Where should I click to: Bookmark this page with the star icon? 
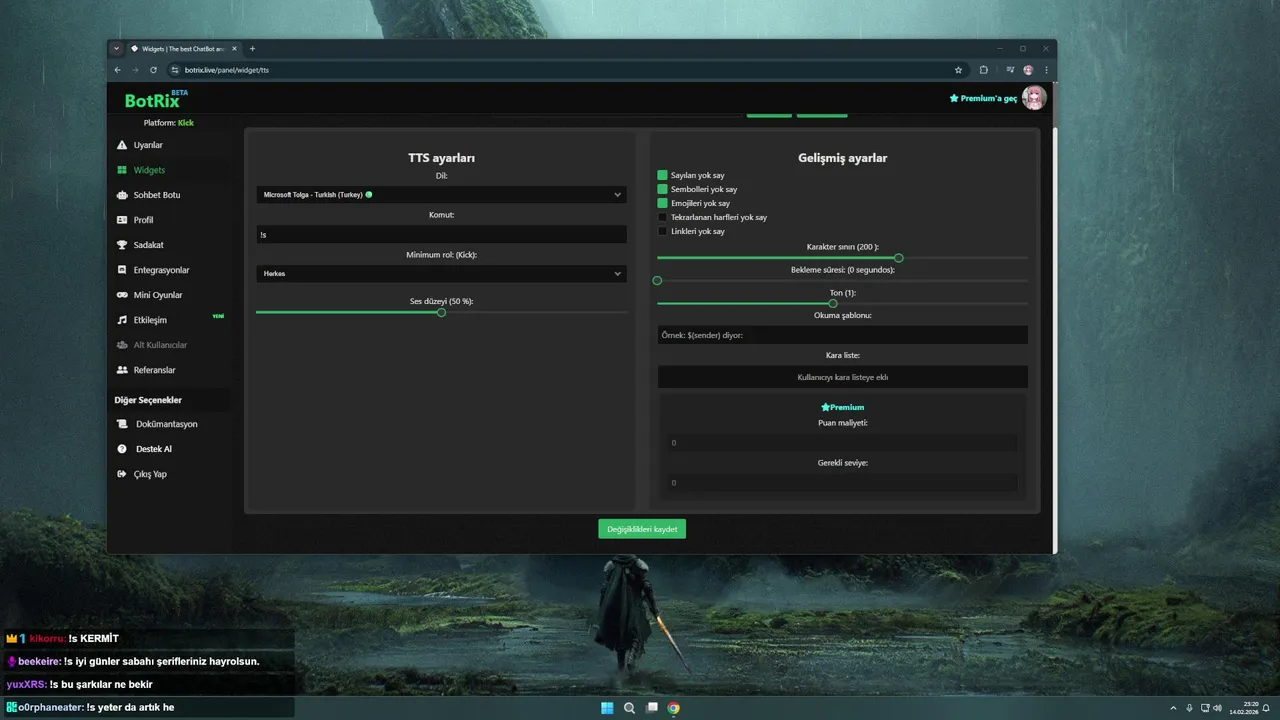point(958,70)
